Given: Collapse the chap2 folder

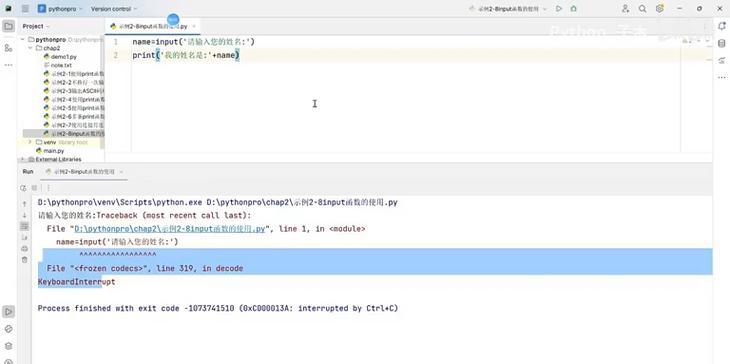Looking at the screenshot, I should coord(30,48).
